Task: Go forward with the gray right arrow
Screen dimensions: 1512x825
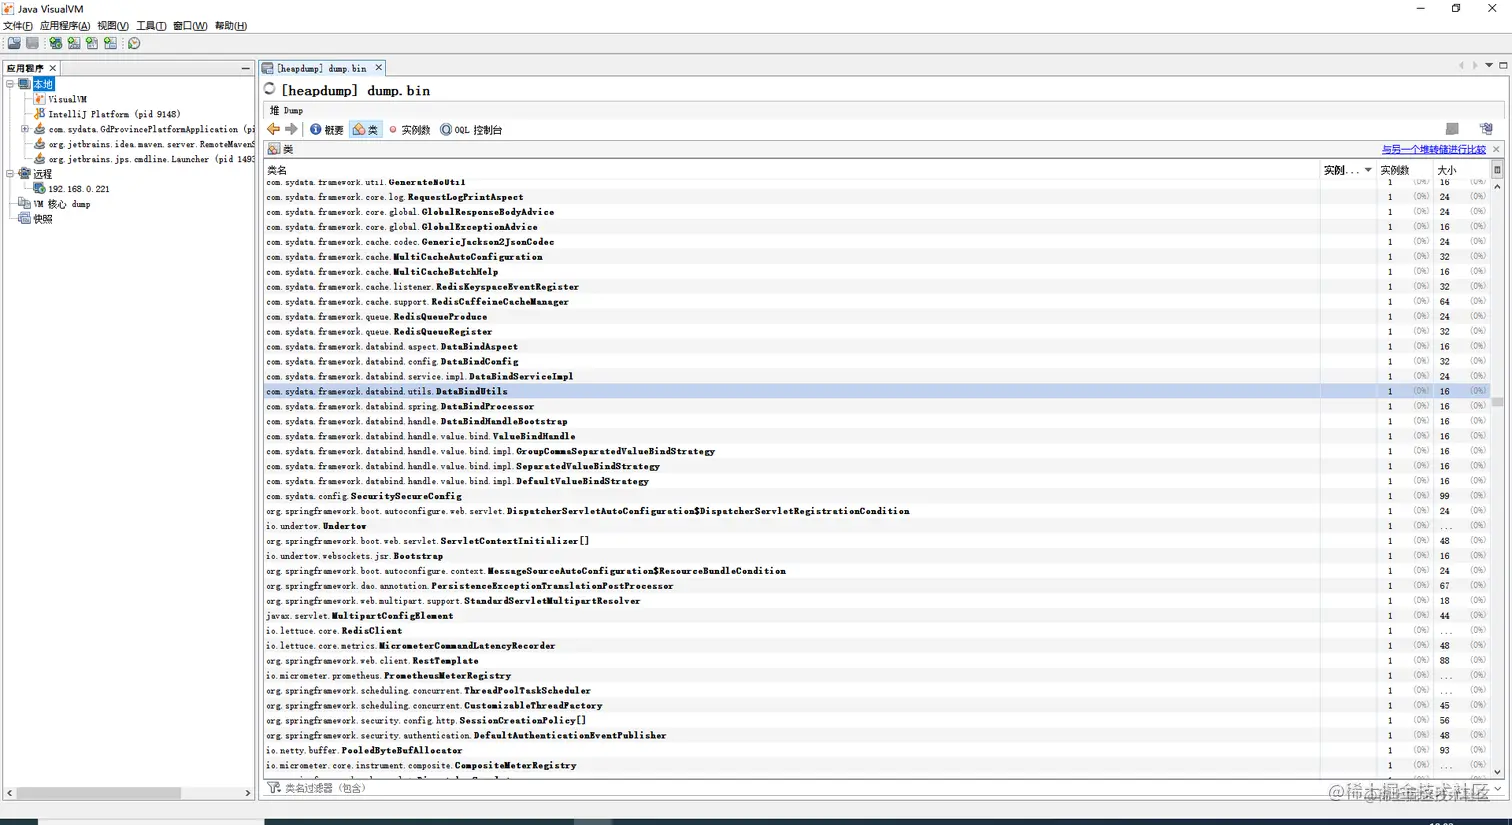Action: (291, 129)
